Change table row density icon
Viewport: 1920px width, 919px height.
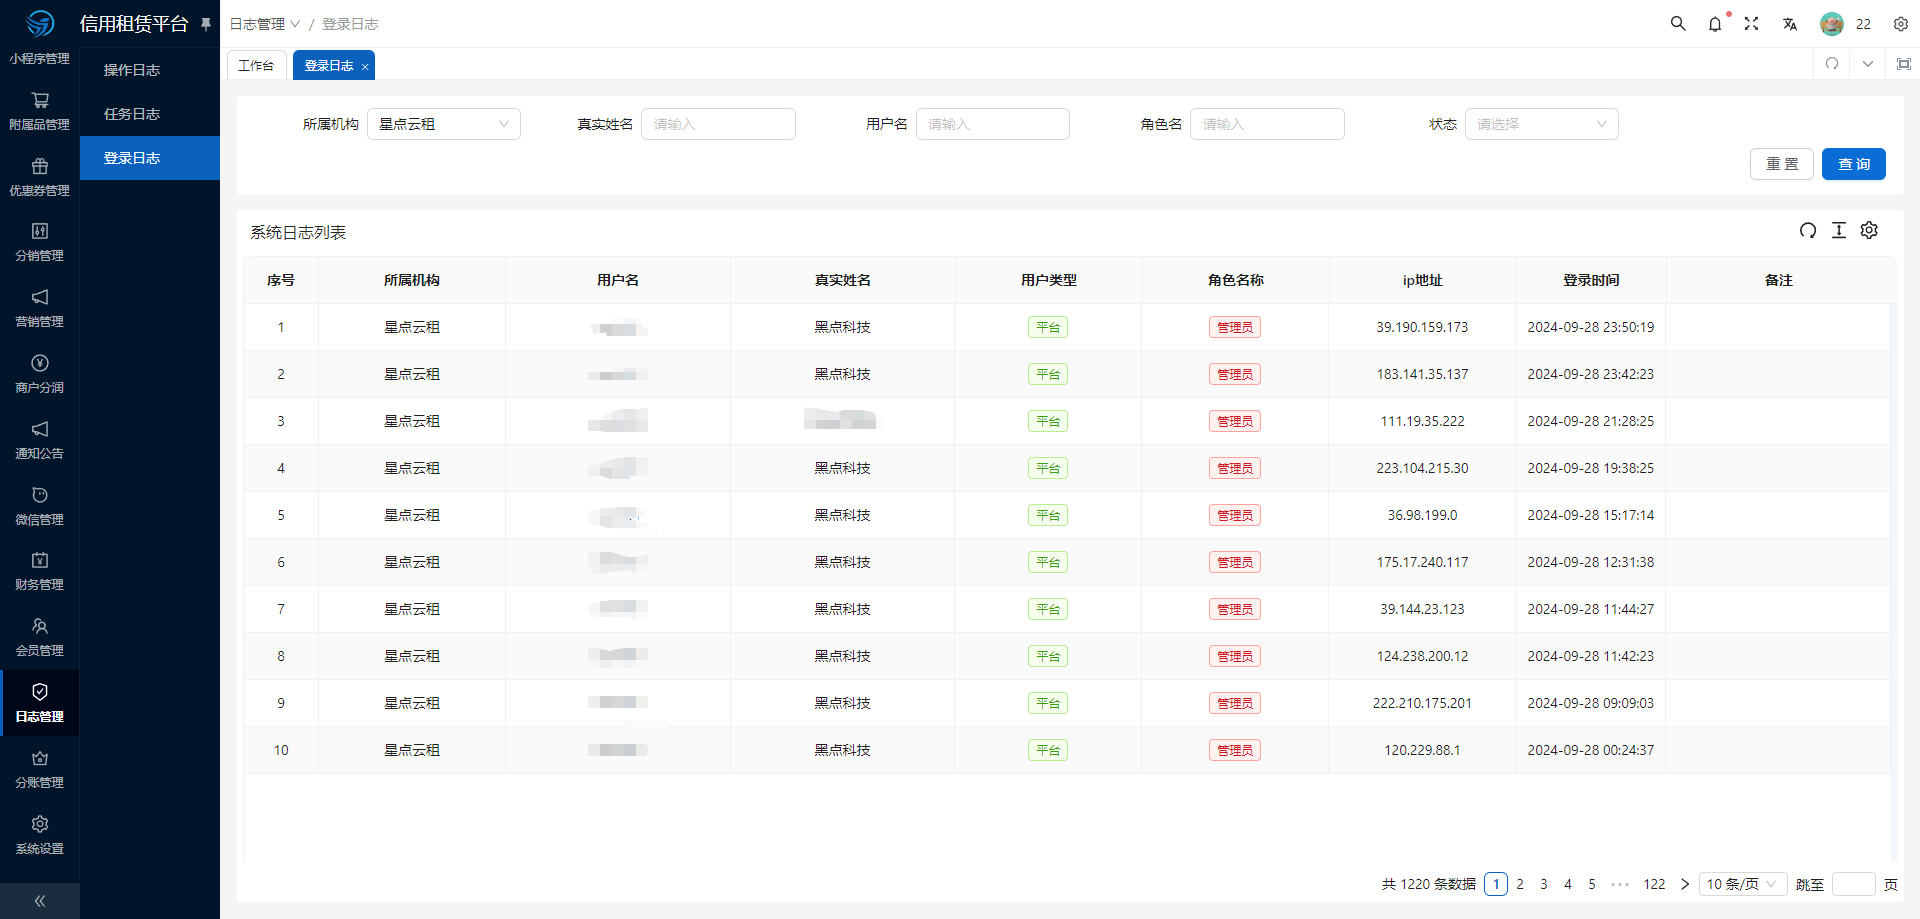click(x=1838, y=231)
